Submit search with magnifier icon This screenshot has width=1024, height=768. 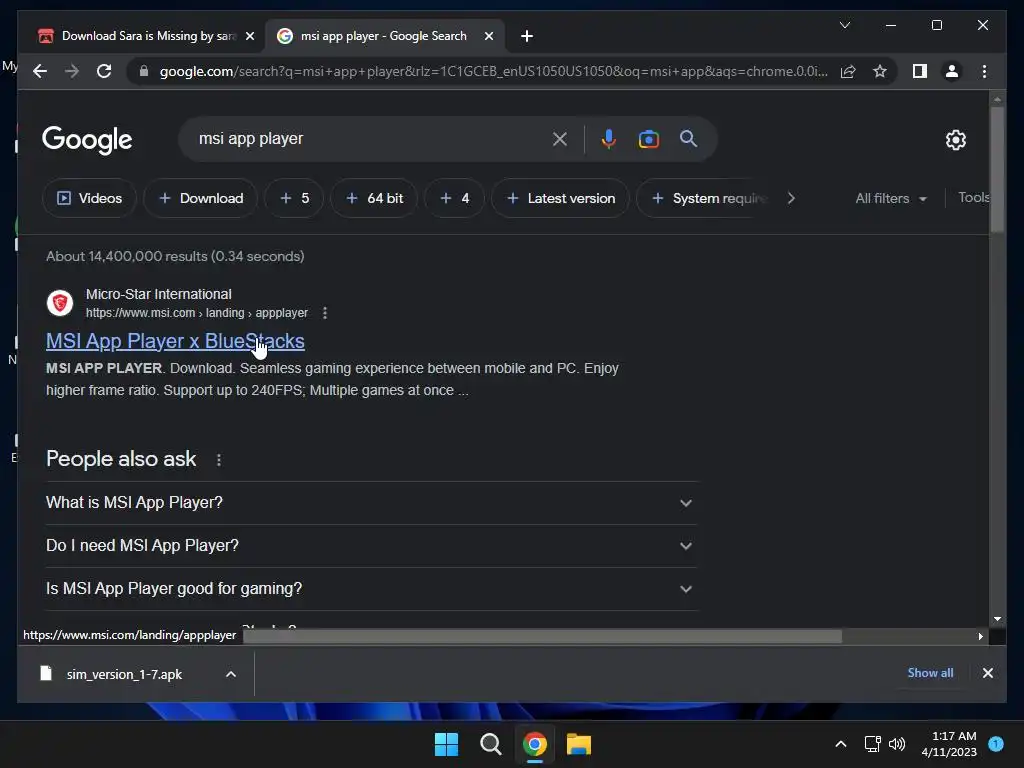pyautogui.click(x=688, y=138)
